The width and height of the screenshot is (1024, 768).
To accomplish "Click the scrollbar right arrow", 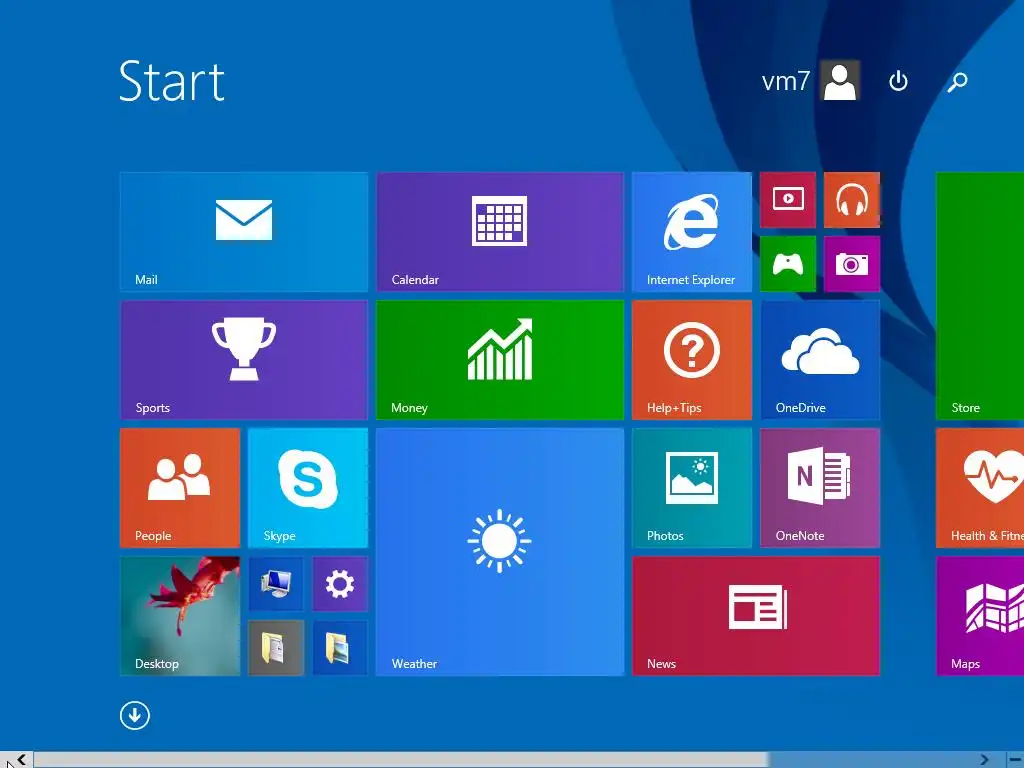I will point(984,760).
